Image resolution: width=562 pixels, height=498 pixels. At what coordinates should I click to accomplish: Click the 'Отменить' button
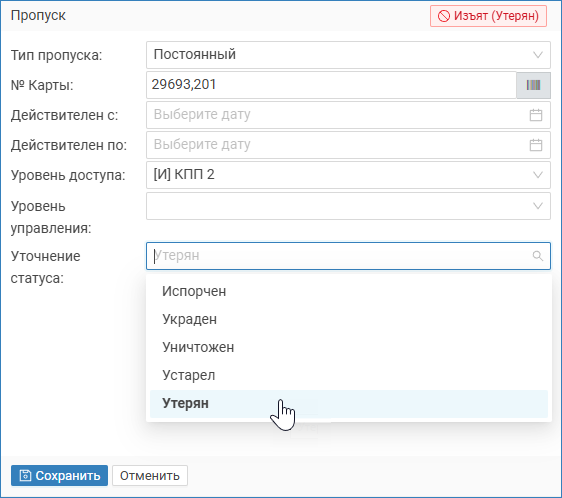(150, 475)
